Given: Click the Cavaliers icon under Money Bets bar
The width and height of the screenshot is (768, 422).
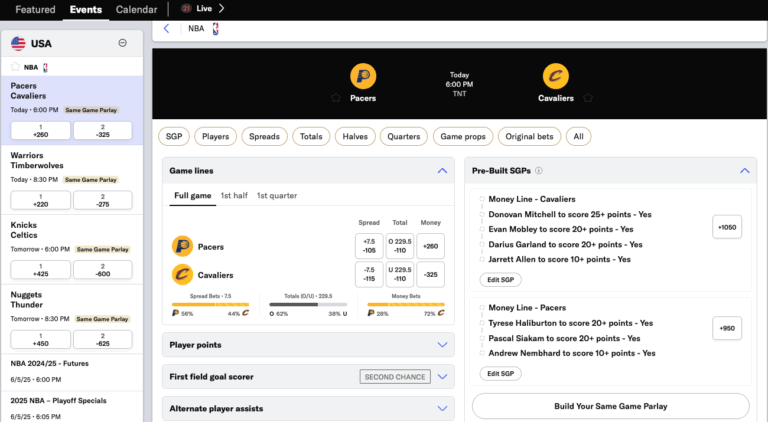Looking at the screenshot, I should [441, 313].
